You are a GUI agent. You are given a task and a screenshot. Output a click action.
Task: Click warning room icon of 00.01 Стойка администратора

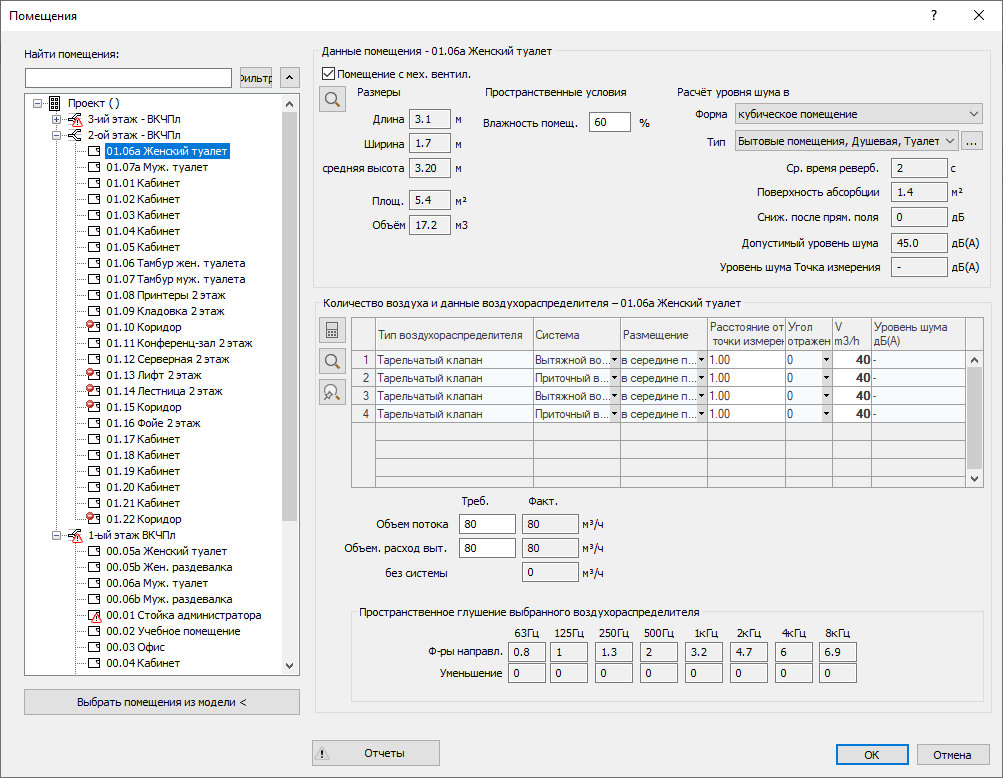click(x=94, y=615)
